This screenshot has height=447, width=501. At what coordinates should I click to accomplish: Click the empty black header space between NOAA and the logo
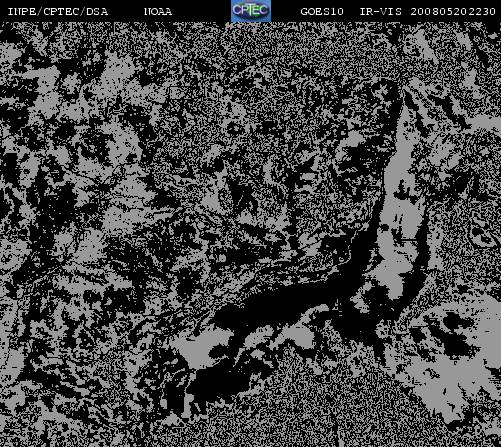pos(201,12)
